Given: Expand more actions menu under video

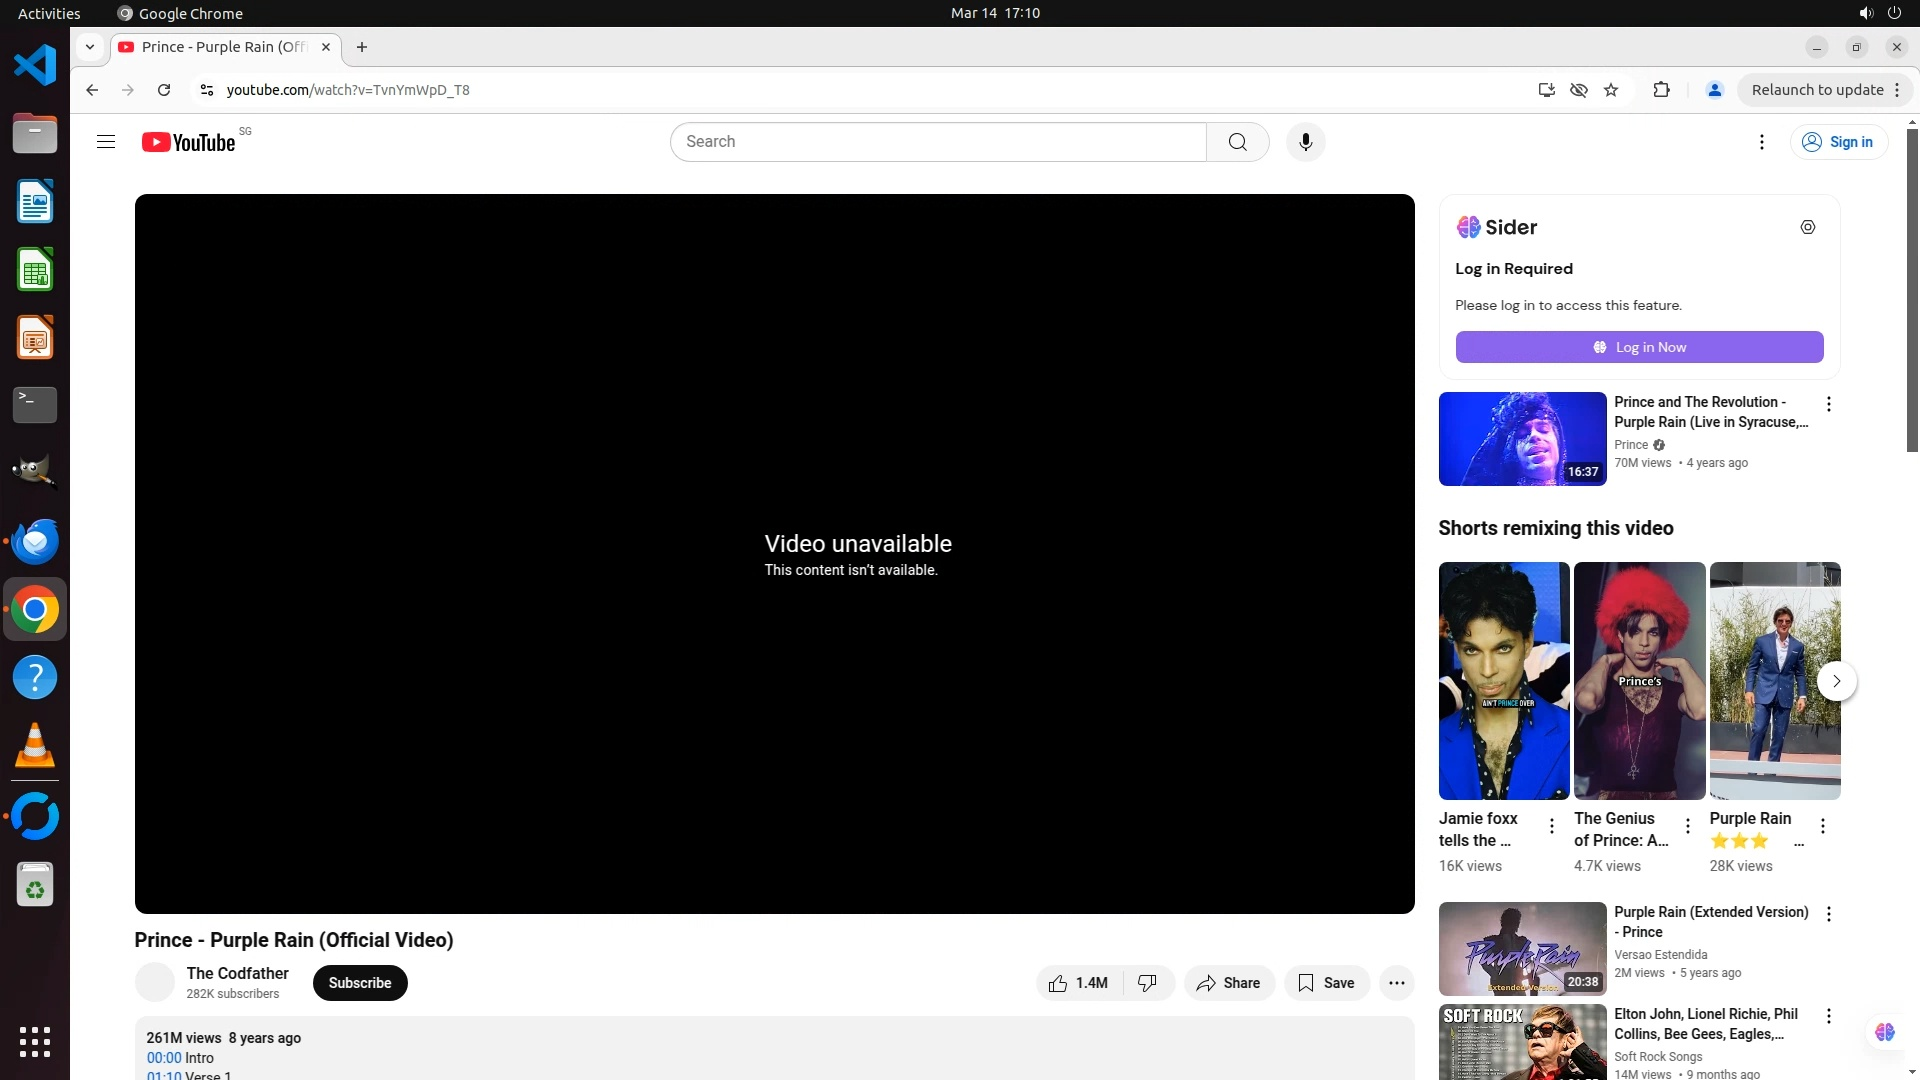Looking at the screenshot, I should [x=1396, y=983].
